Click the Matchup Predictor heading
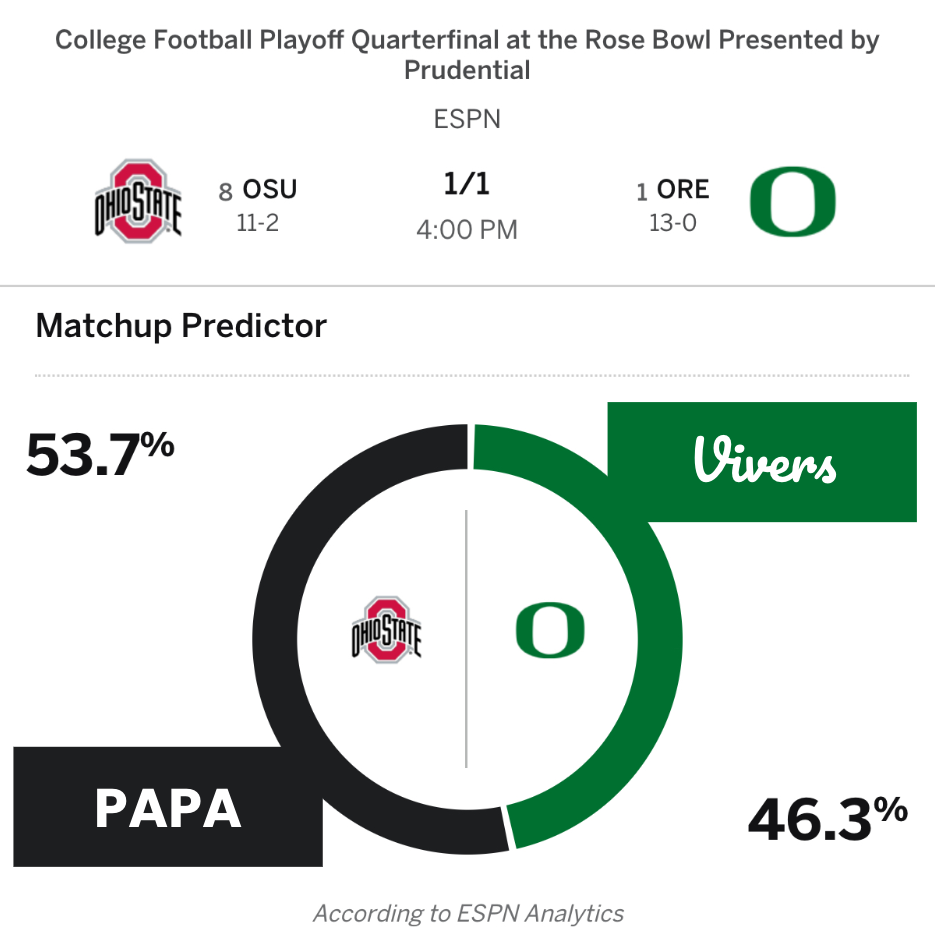Viewport: 935px width, 942px height. [181, 326]
